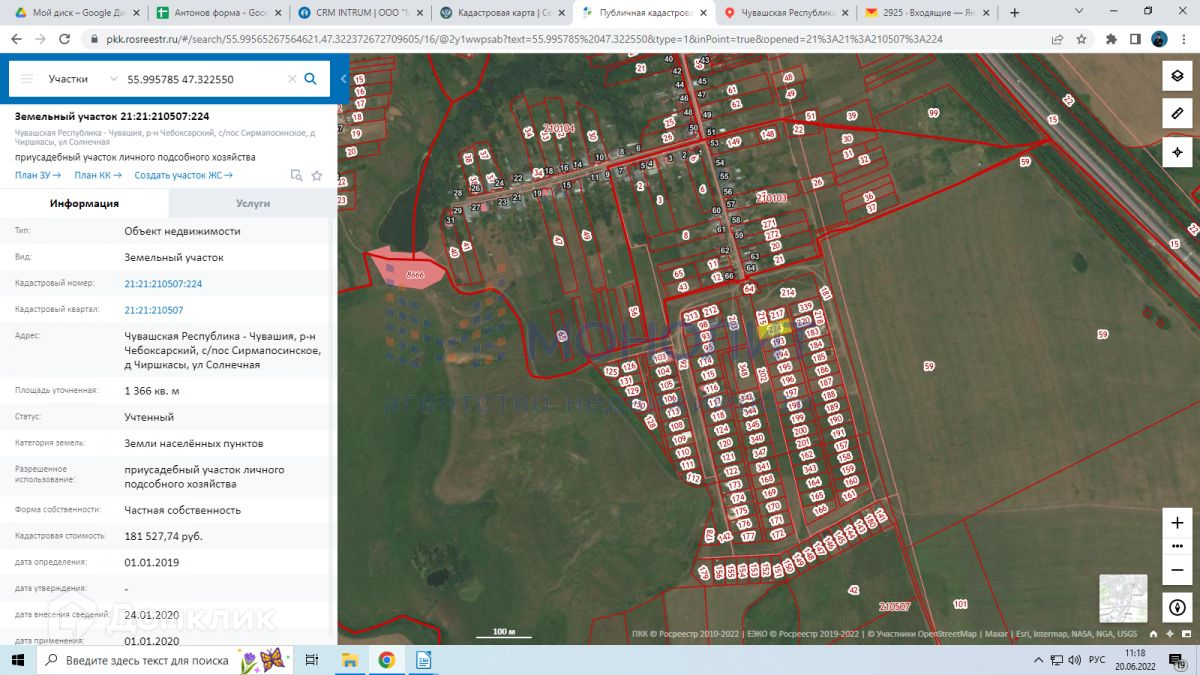Zoom in on the map

[x=1177, y=523]
